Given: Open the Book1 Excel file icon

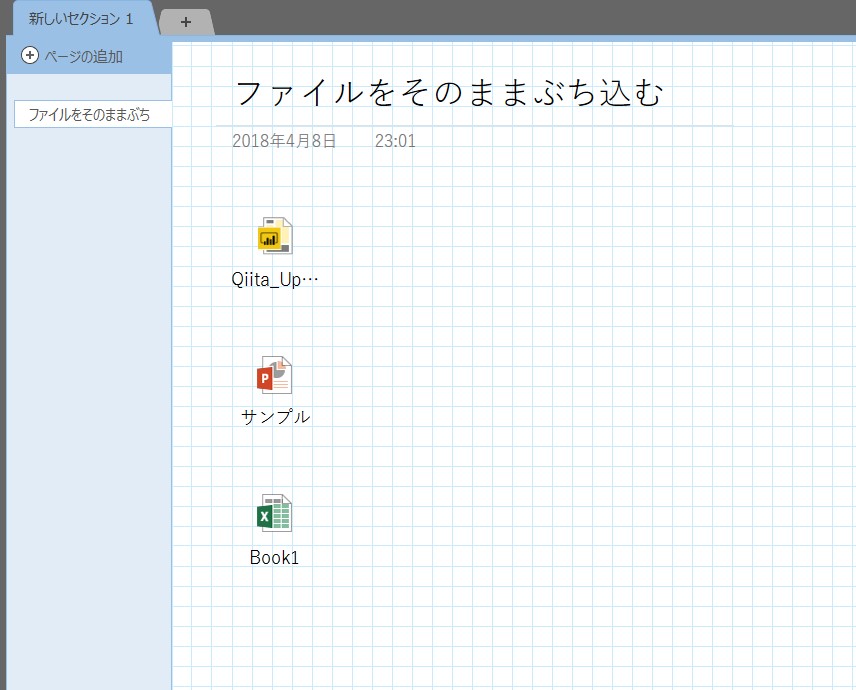Looking at the screenshot, I should click(275, 513).
